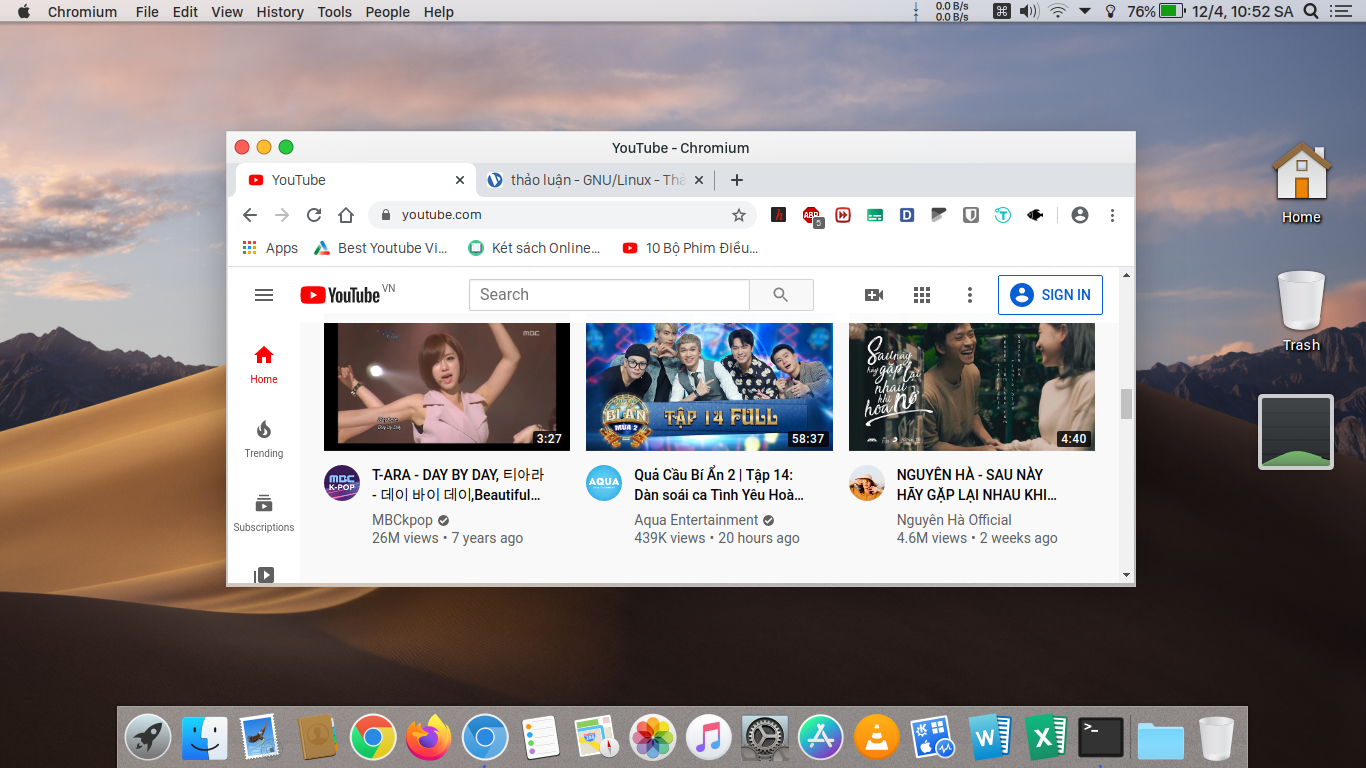Click the Nguyên Hà Official channel name
Image resolution: width=1366 pixels, height=768 pixels.
coord(954,520)
